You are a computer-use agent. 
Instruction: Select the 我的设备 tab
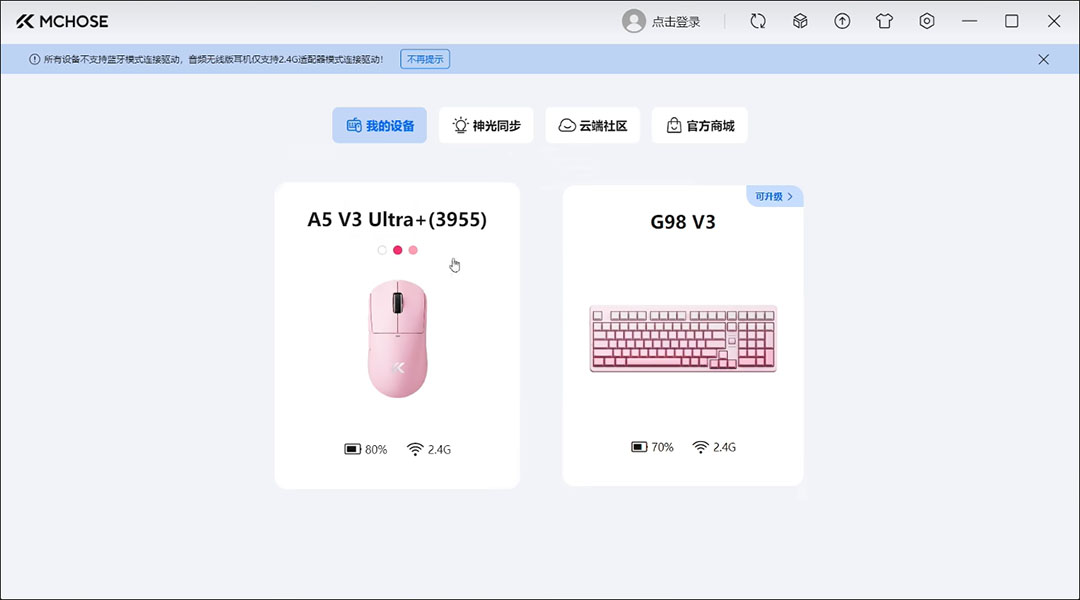380,125
